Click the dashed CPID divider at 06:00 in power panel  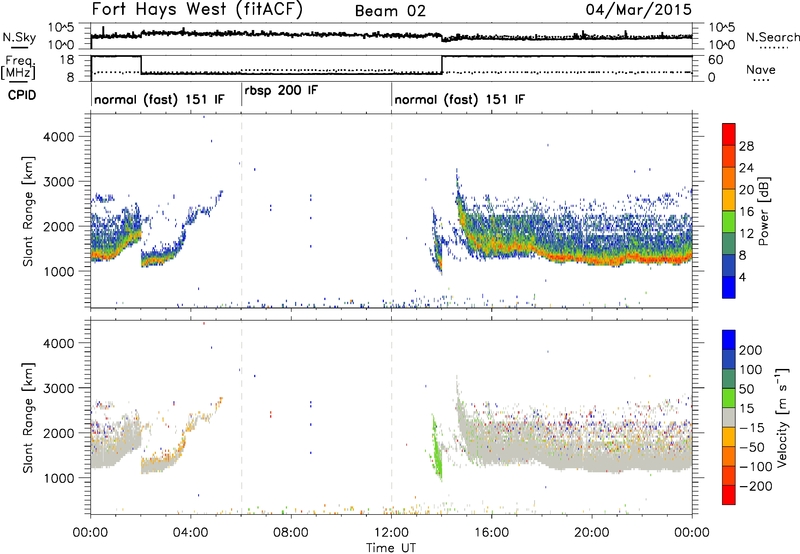(x=241, y=211)
